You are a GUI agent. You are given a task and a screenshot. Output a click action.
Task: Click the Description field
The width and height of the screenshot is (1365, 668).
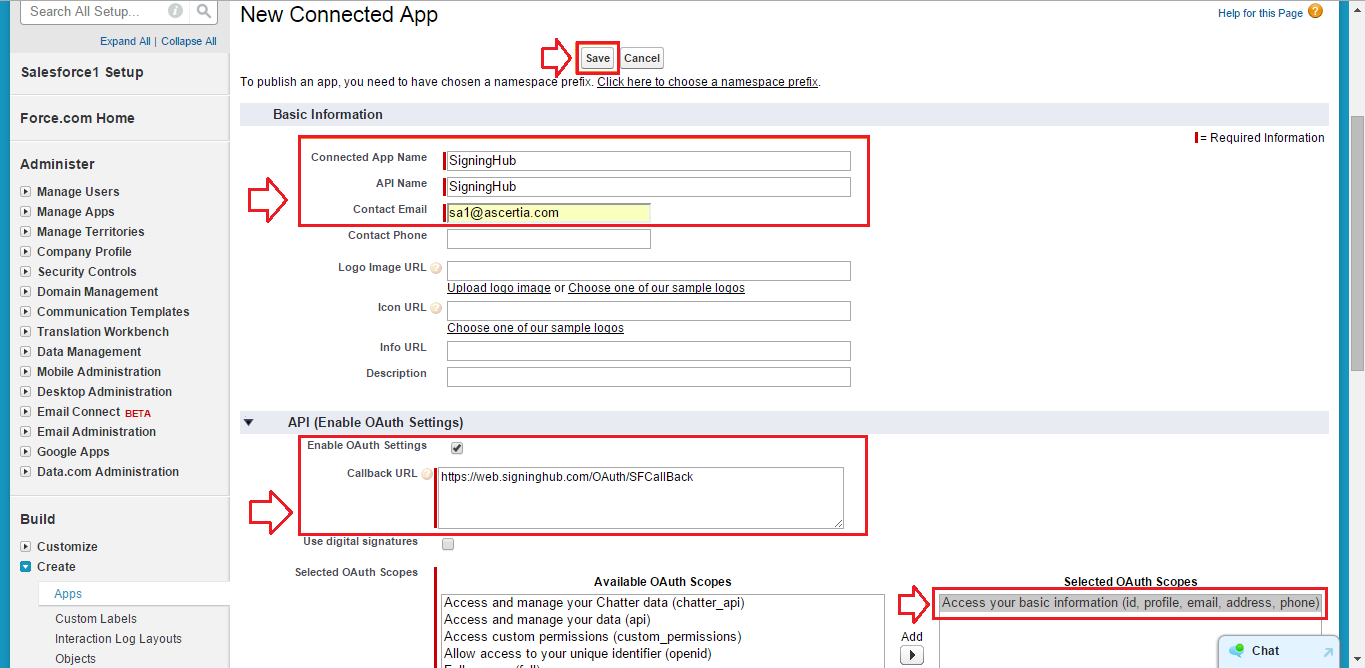coord(649,377)
